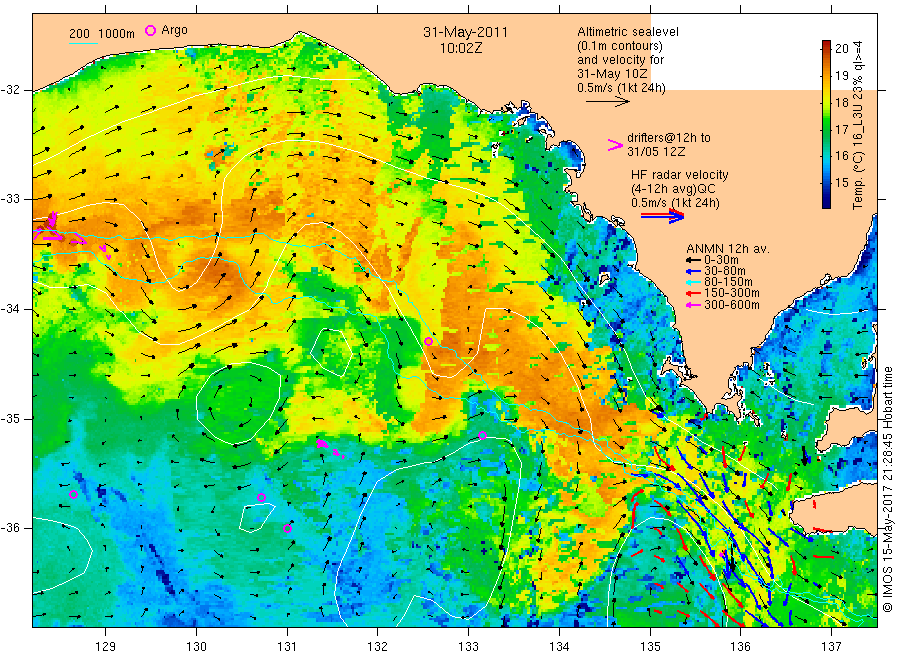Click the drifters@12h to text
Image resolution: width=900 pixels, height=660 pixels.
(x=669, y=138)
